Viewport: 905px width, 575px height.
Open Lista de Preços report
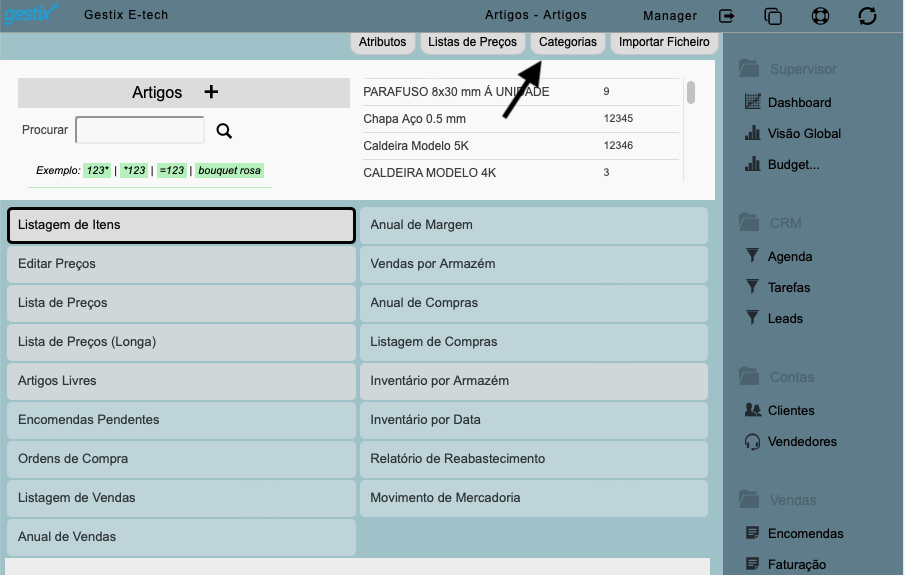181,303
